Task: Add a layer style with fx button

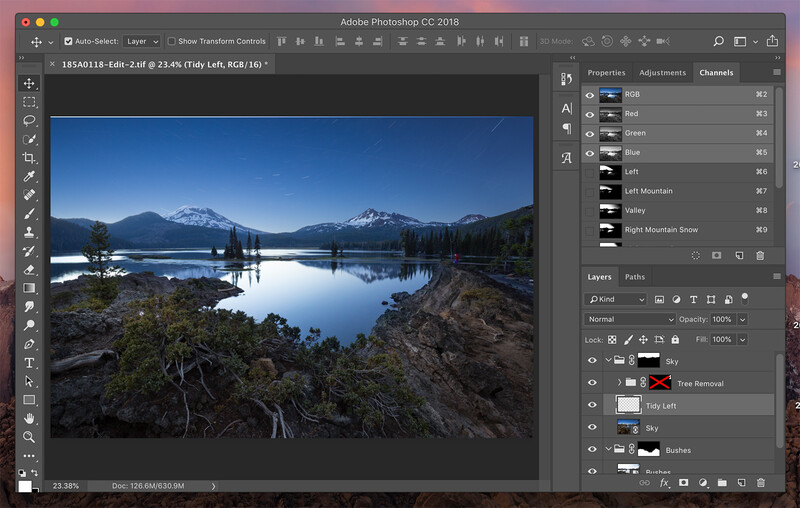Action: tap(664, 482)
